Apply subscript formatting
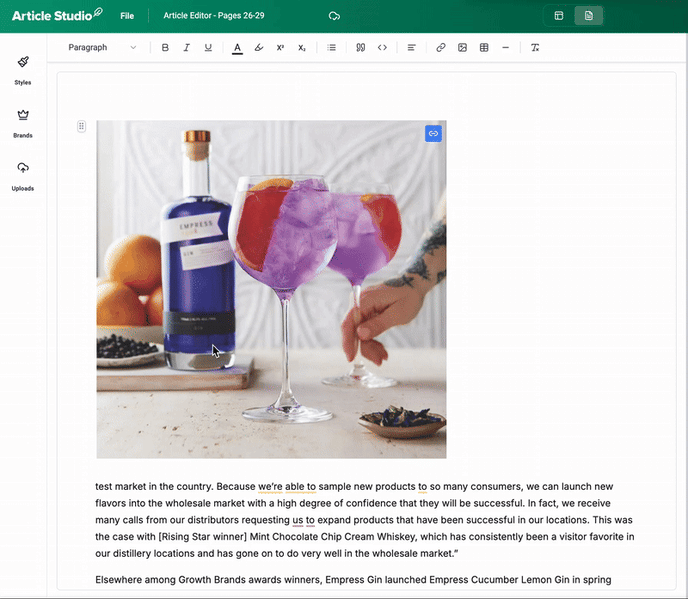688x599 pixels. tap(302, 48)
